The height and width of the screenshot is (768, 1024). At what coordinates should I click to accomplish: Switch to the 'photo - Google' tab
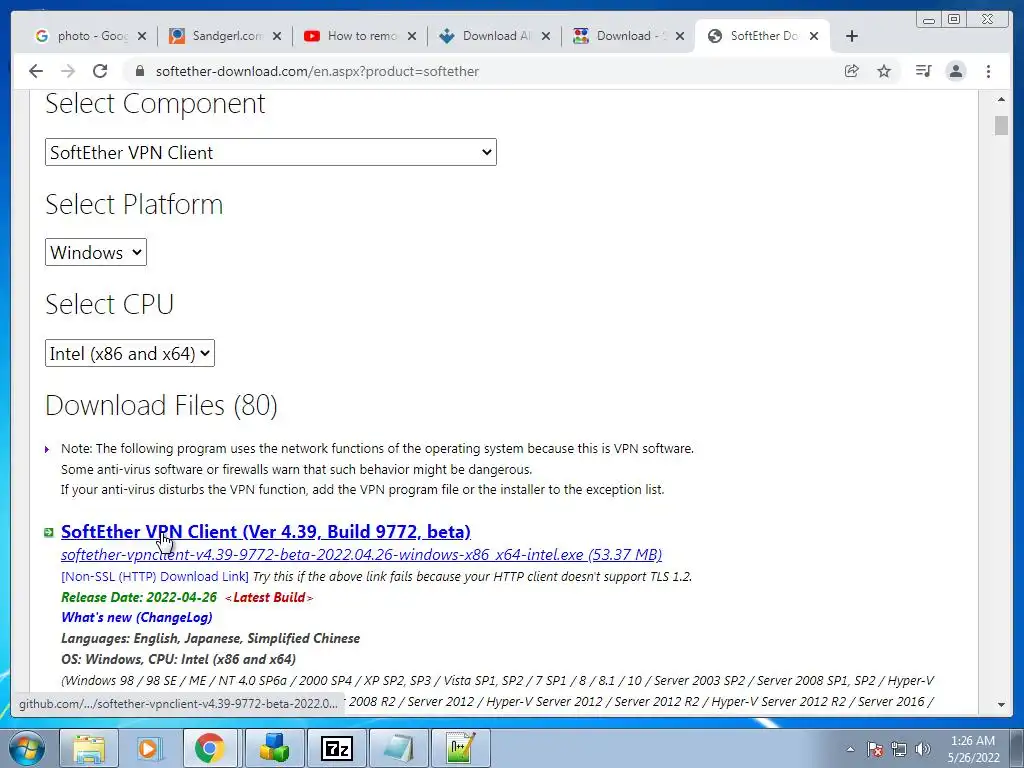pyautogui.click(x=84, y=36)
